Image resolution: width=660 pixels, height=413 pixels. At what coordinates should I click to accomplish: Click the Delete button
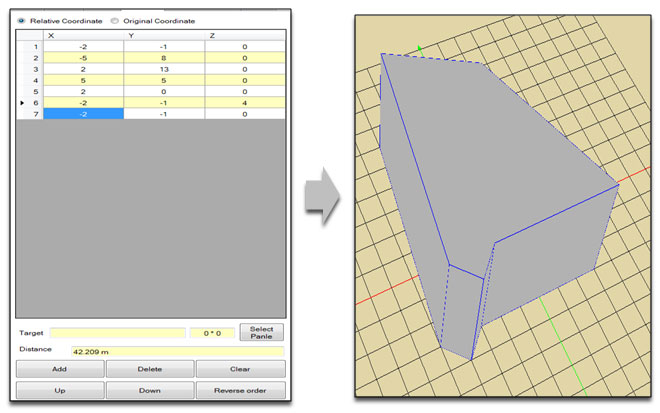(x=150, y=369)
